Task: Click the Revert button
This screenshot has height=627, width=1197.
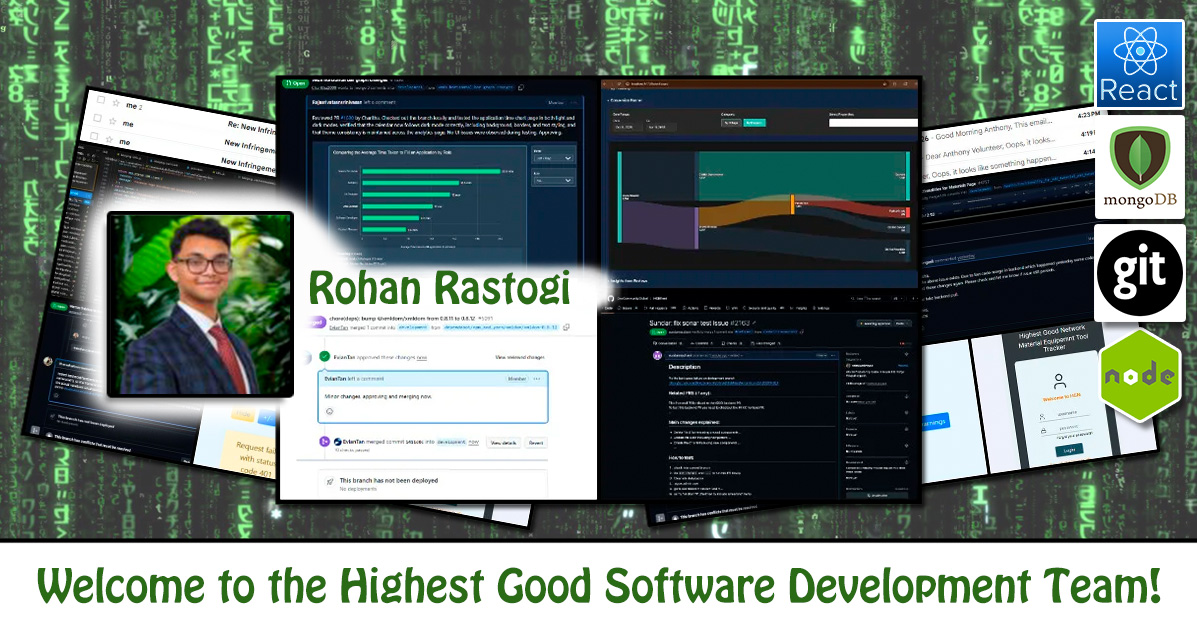Action: click(x=537, y=442)
